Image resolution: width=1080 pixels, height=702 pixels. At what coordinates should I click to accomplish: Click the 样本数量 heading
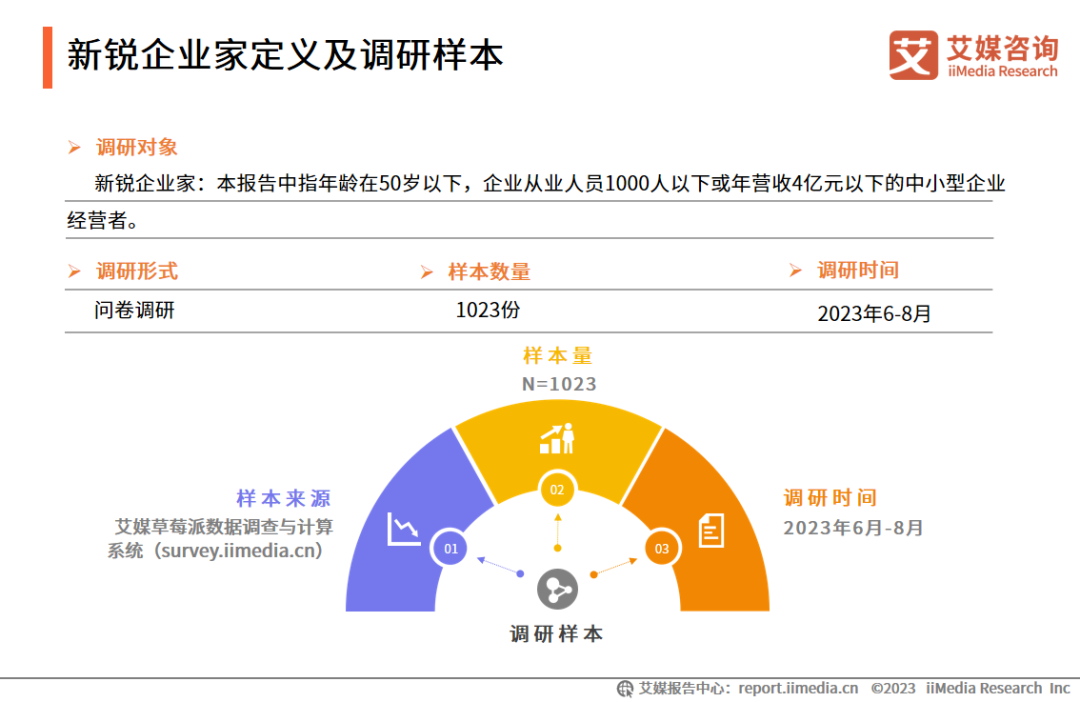click(489, 271)
